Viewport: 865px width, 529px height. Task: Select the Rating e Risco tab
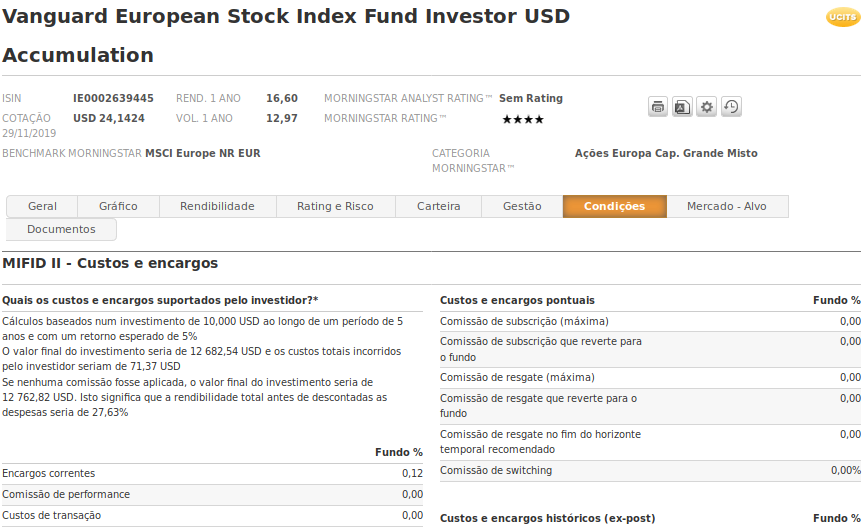tap(335, 206)
